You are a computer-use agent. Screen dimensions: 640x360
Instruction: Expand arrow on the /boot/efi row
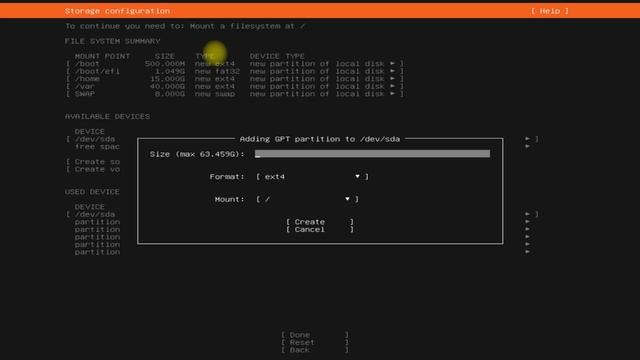[392, 71]
